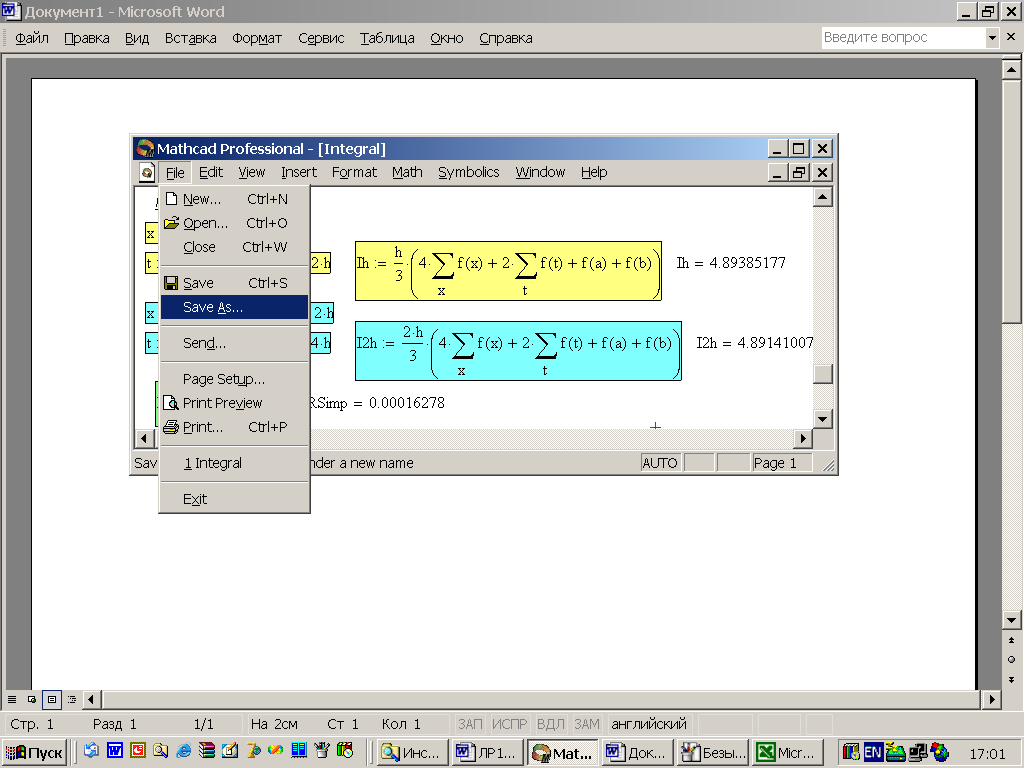Open Word Справка menu
This screenshot has height=768, width=1024.
(x=505, y=38)
